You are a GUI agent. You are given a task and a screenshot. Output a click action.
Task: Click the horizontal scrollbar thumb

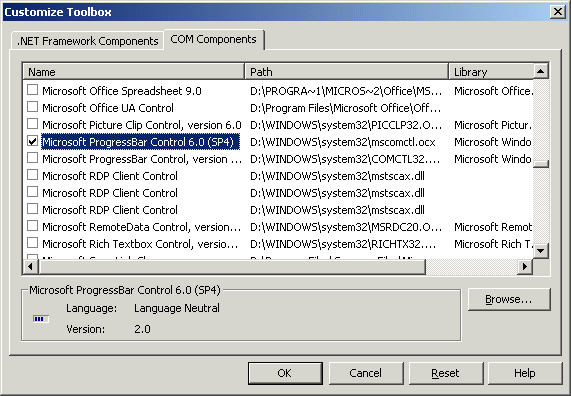[x=232, y=267]
